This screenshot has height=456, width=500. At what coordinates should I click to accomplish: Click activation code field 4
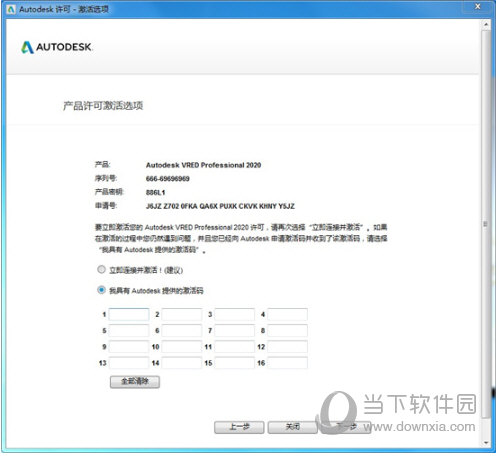288,314
